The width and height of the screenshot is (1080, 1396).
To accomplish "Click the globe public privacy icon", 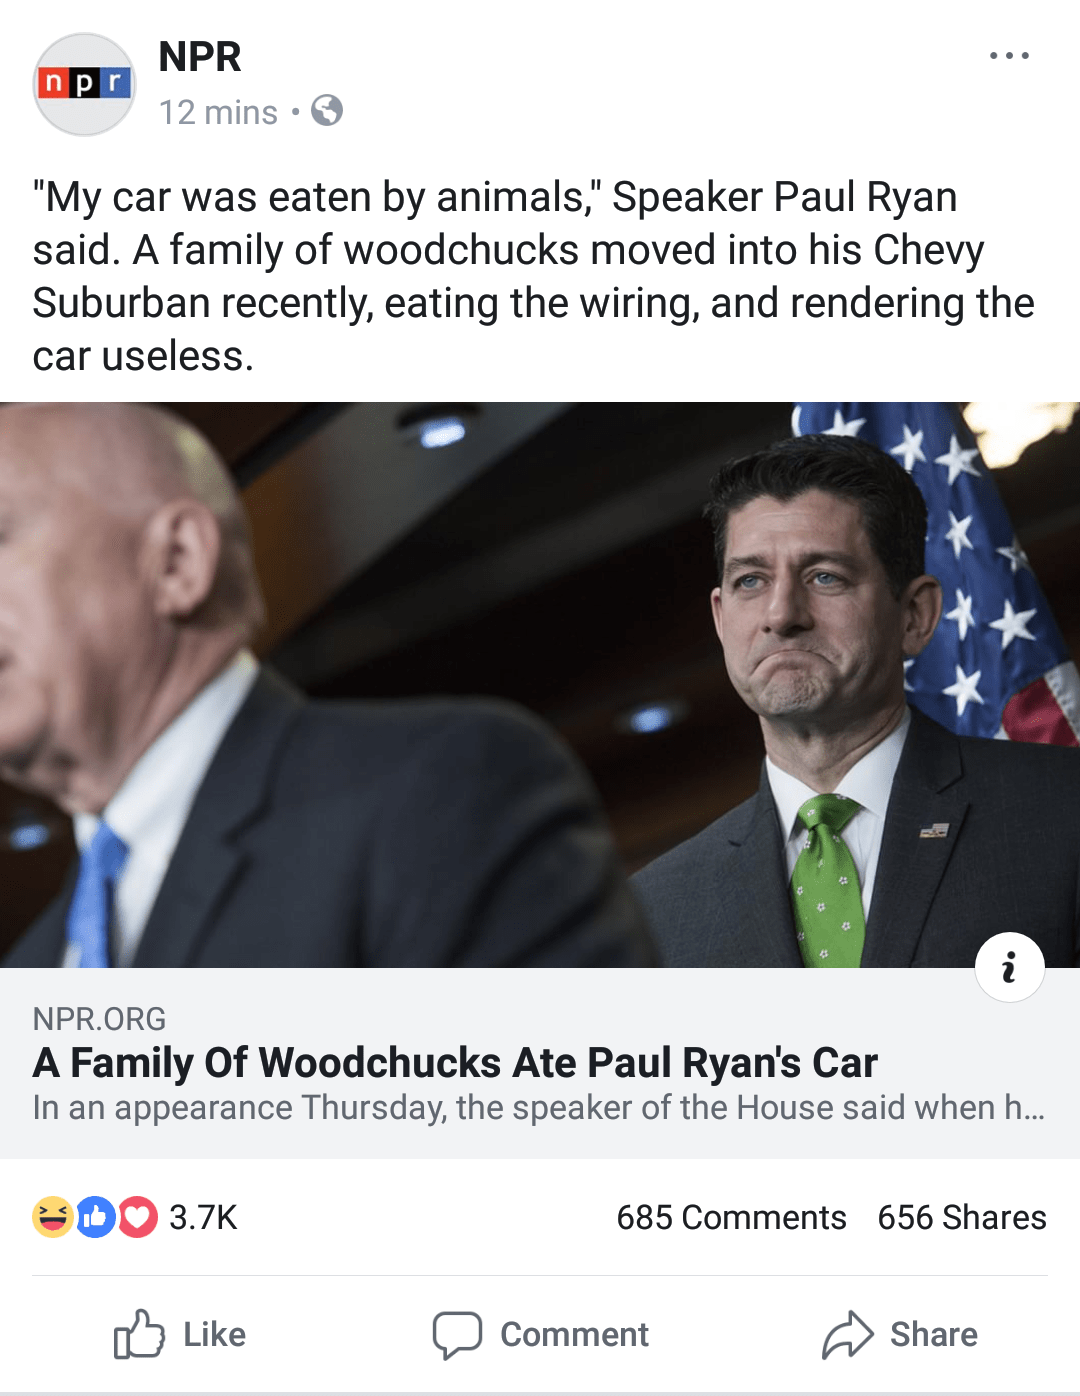I will (327, 110).
